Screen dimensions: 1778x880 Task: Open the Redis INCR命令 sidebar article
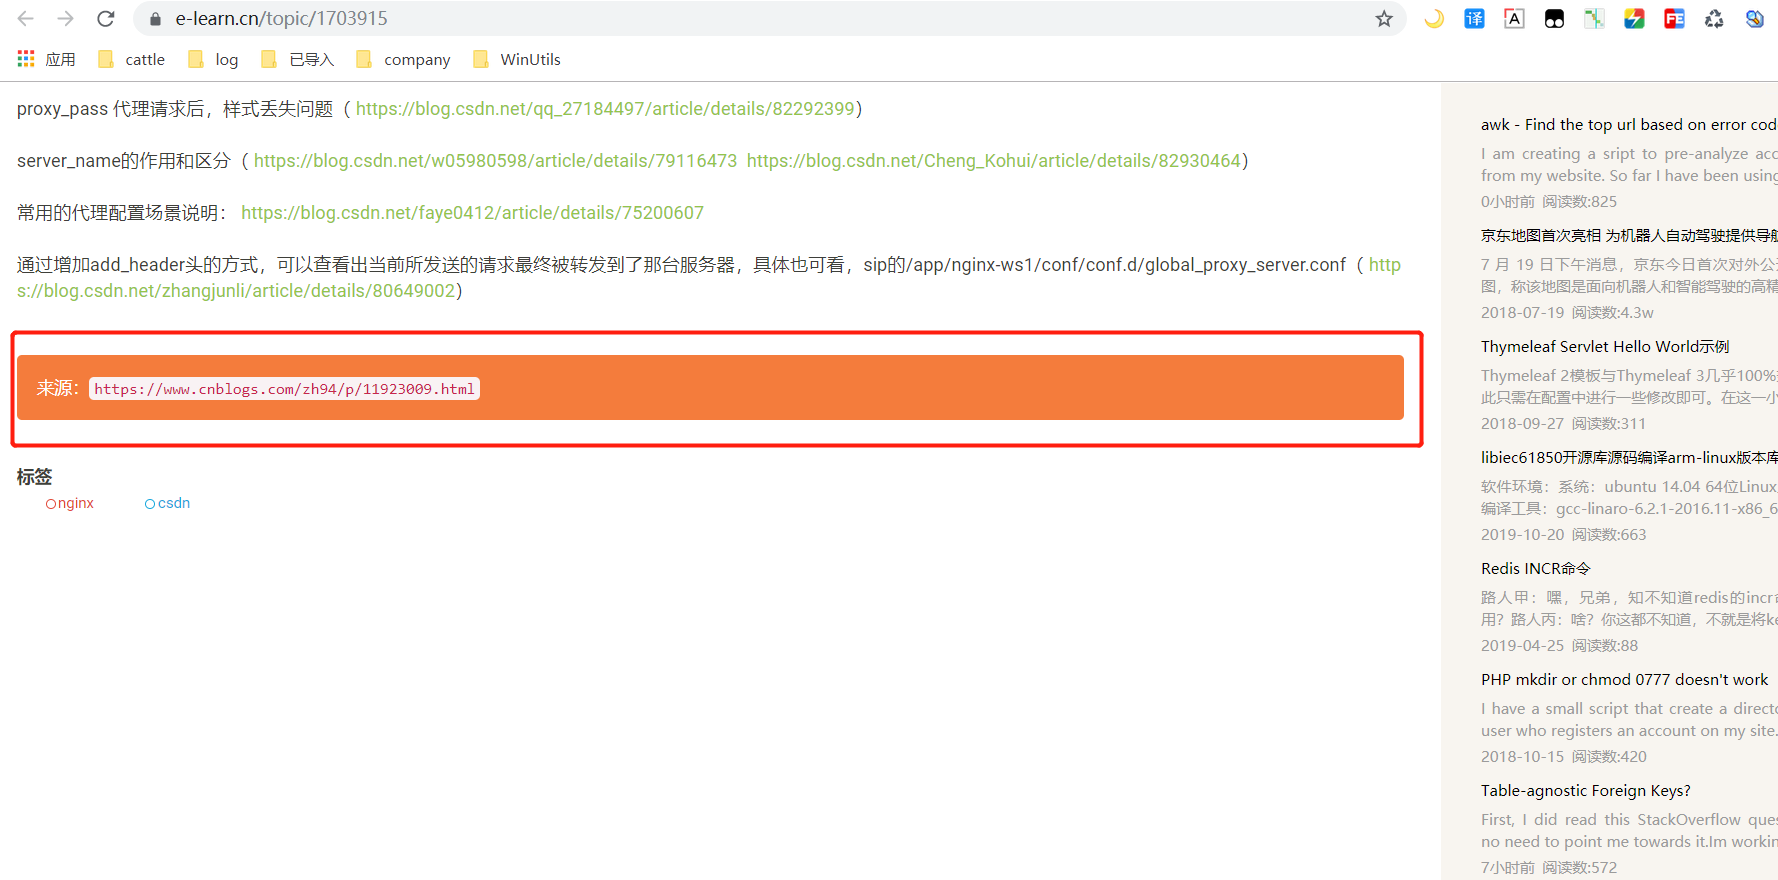tap(1535, 568)
